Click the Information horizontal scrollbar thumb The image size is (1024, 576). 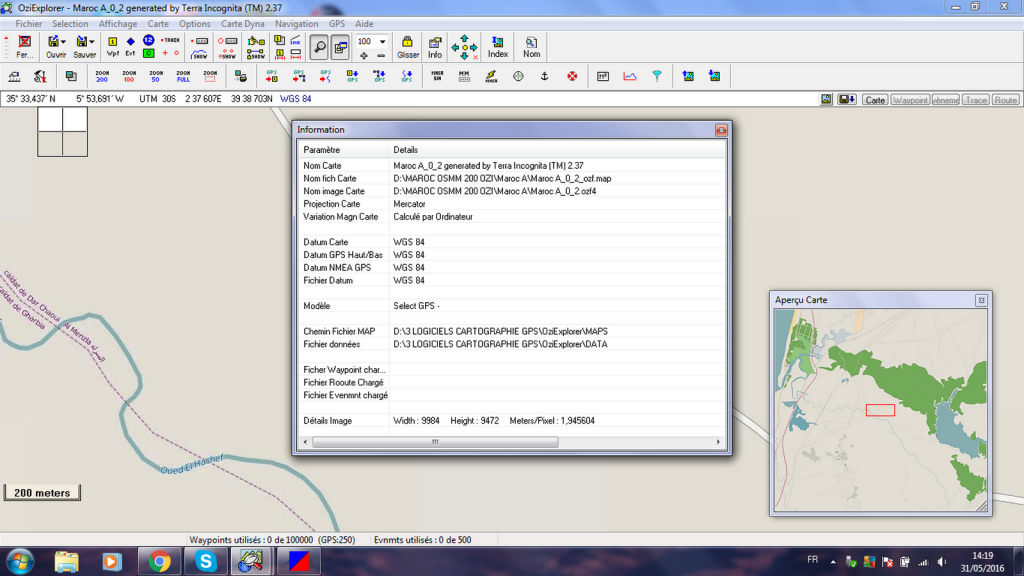[x=435, y=442]
